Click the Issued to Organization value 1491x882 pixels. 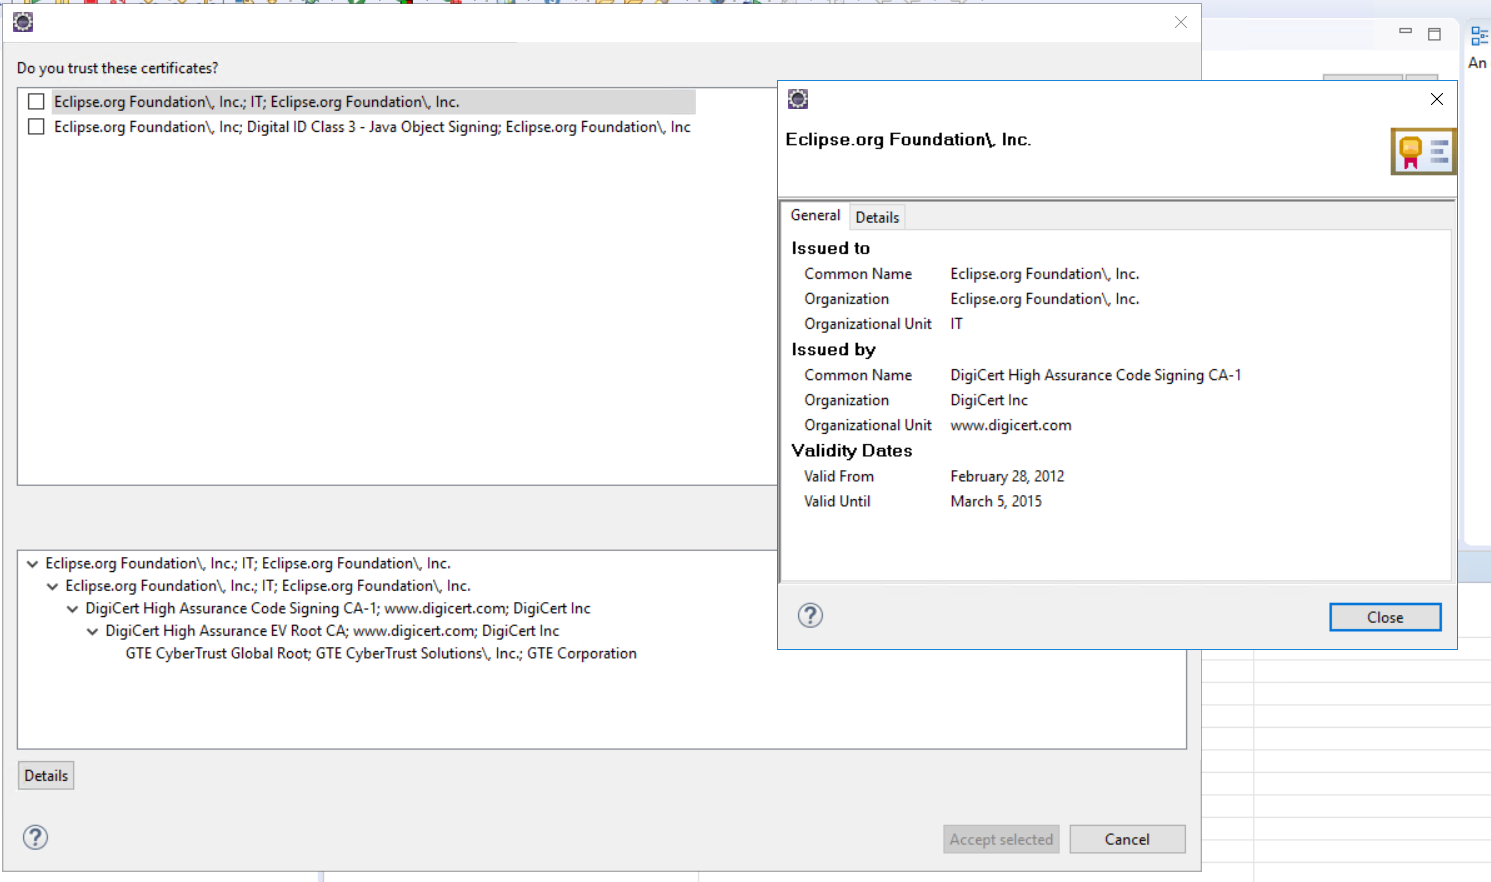click(x=1044, y=299)
